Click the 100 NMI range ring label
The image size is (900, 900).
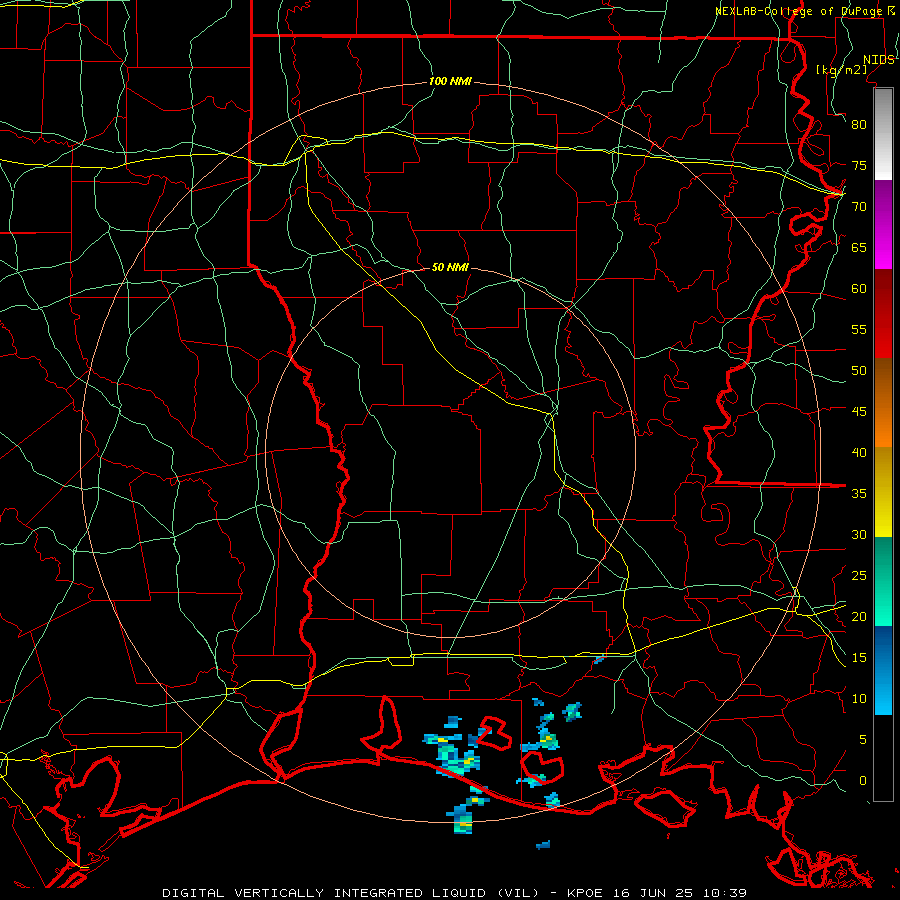[450, 81]
